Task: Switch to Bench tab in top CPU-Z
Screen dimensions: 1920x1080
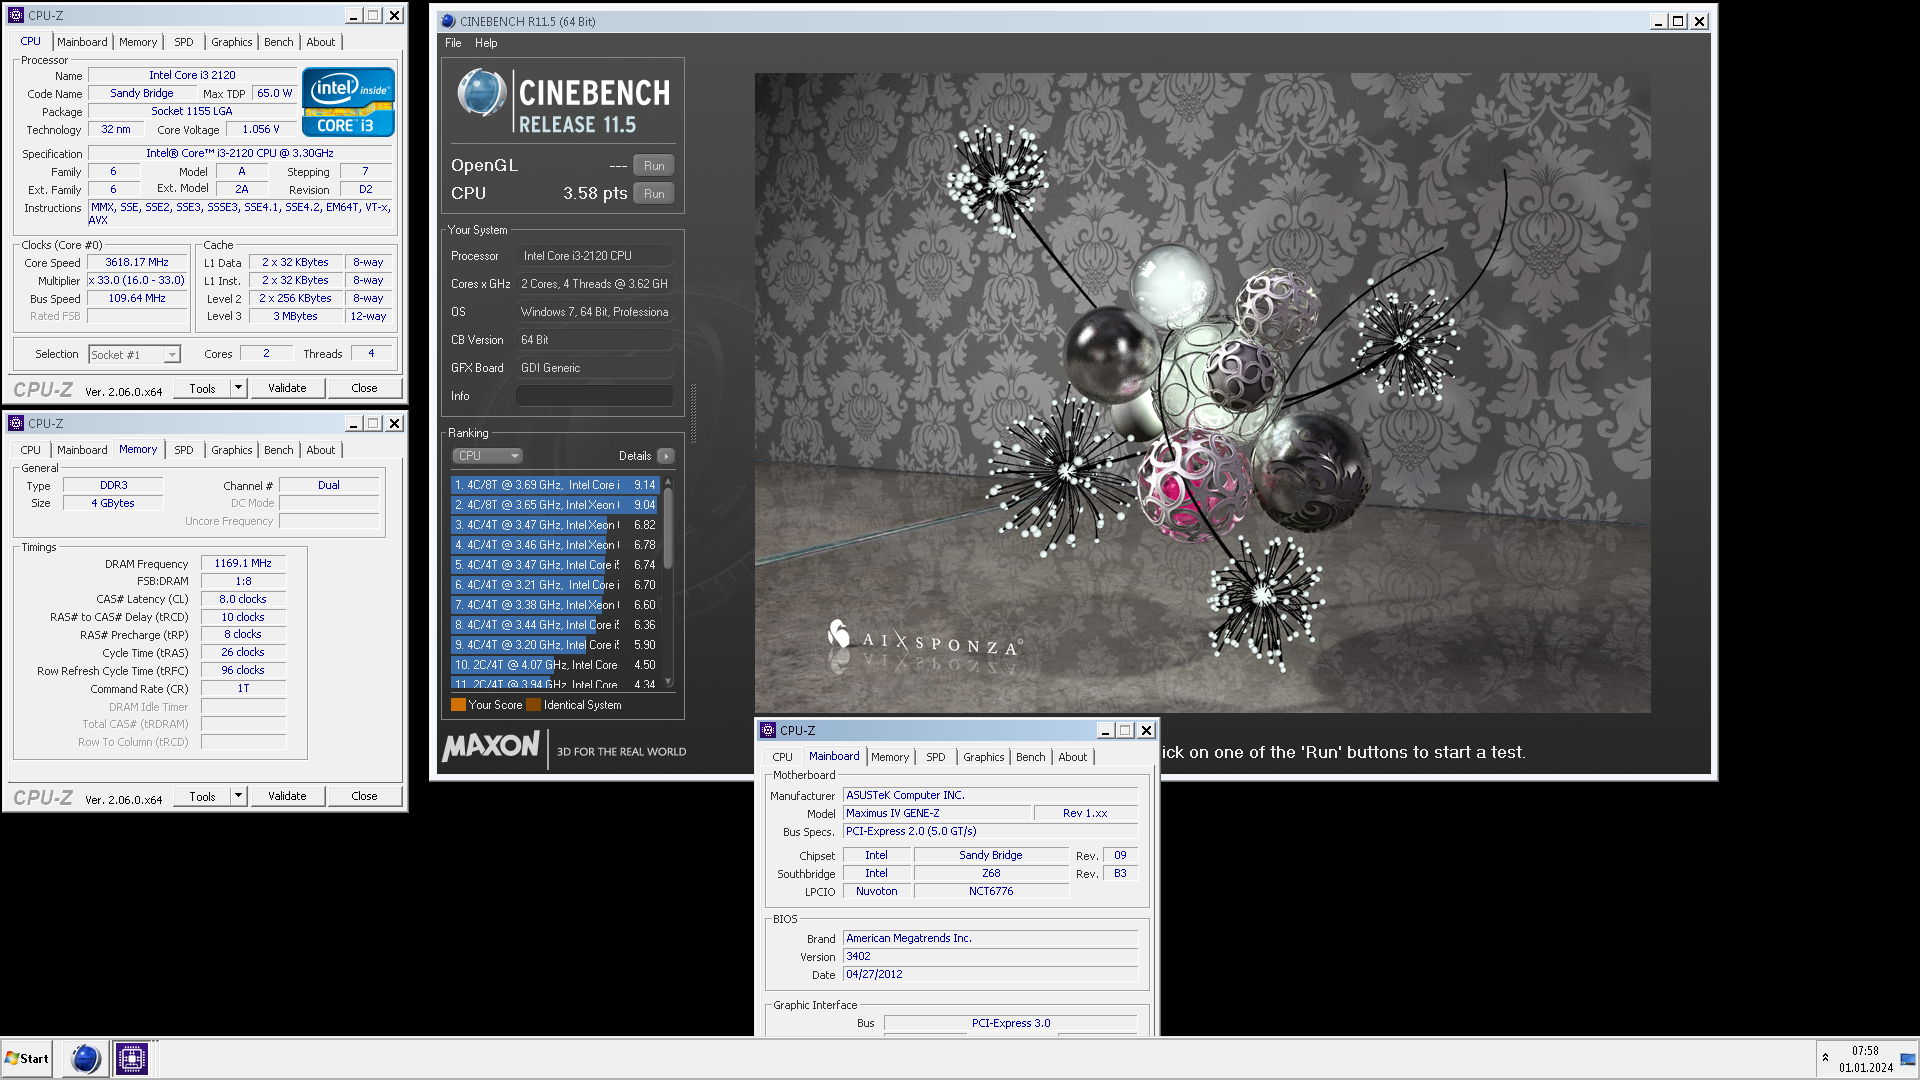Action: pos(279,42)
